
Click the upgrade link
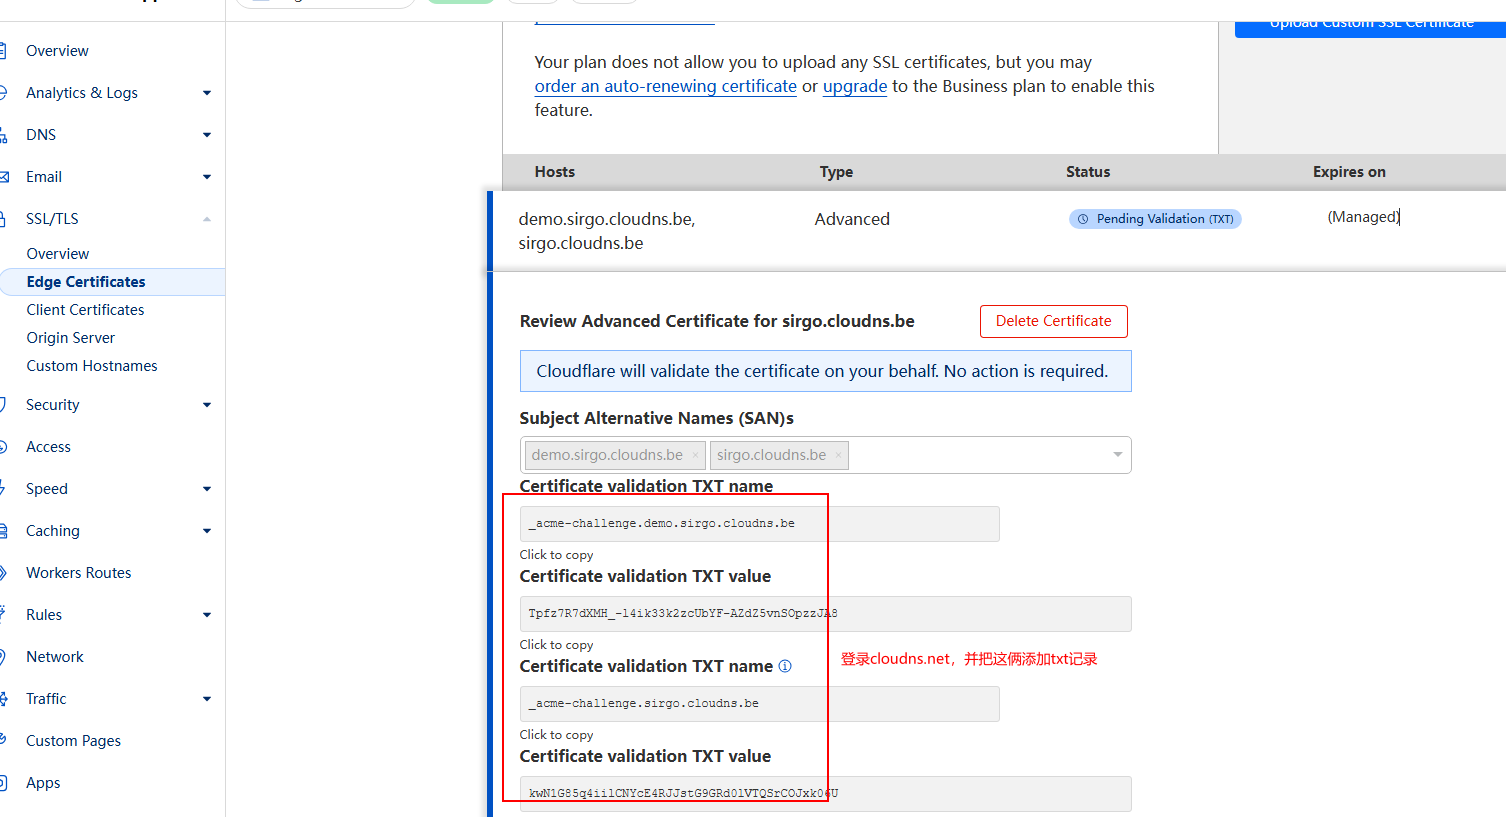pyautogui.click(x=855, y=86)
